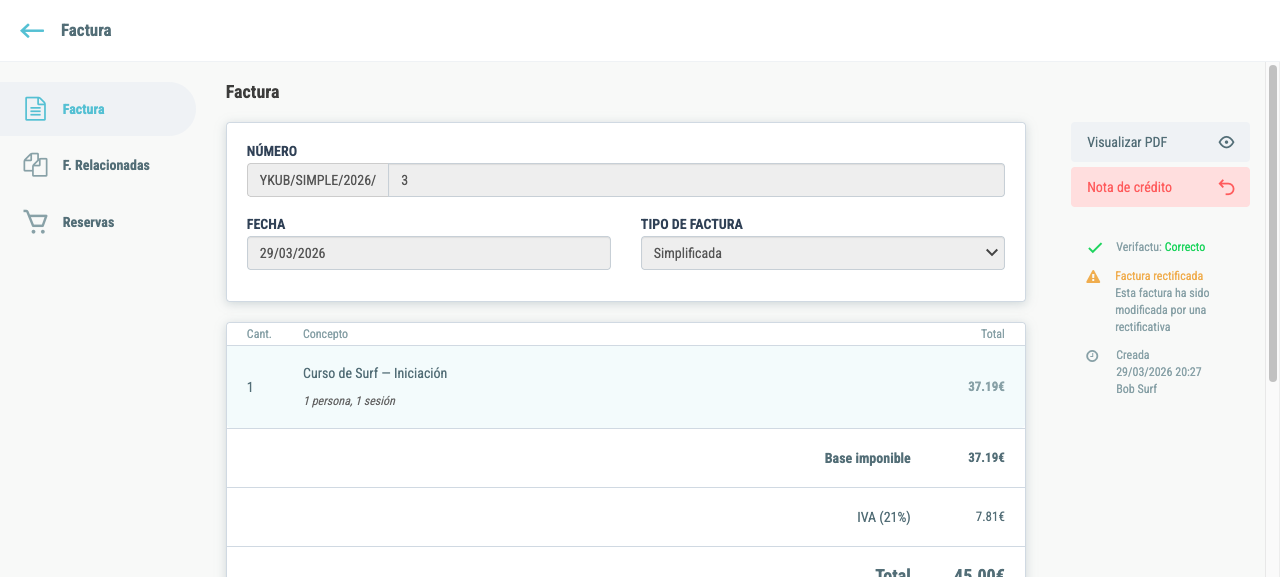This screenshot has width=1280, height=577.
Task: Click the NÚMERO field label
Action: point(272,152)
